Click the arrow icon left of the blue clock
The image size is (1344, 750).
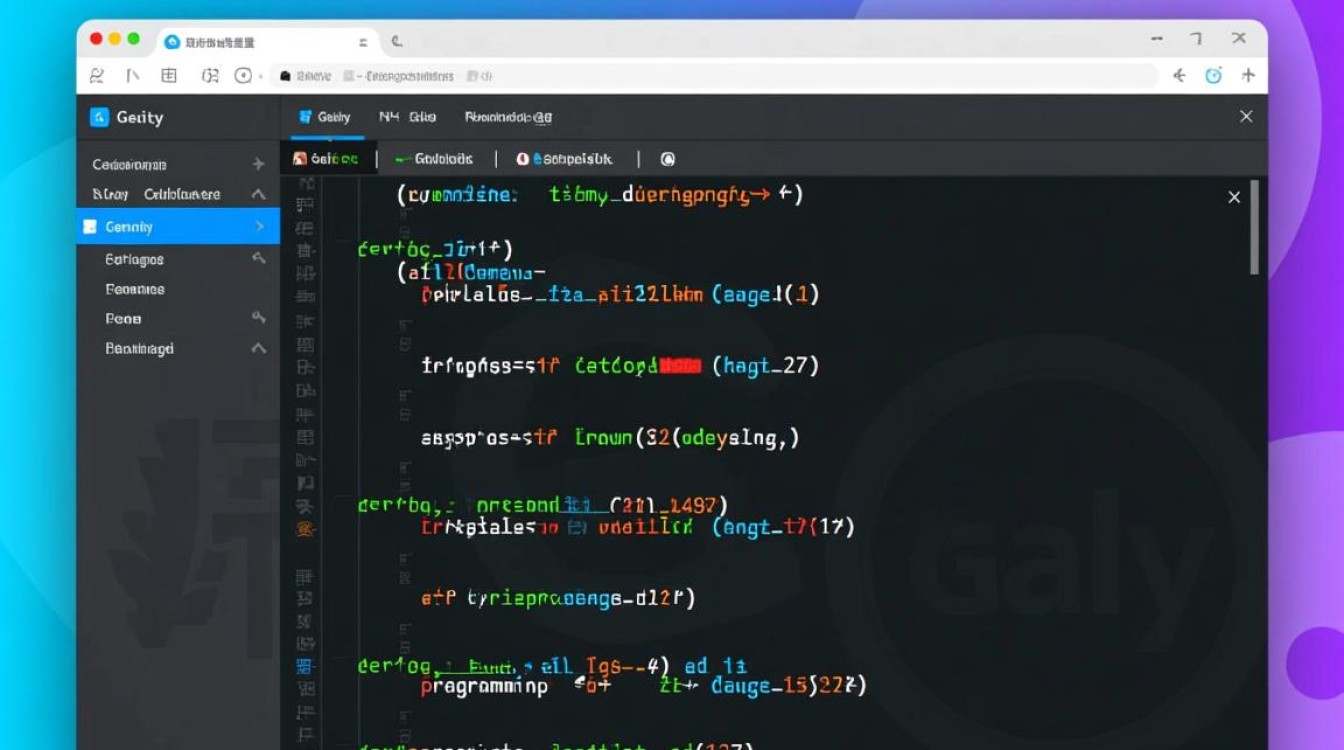click(1179, 75)
